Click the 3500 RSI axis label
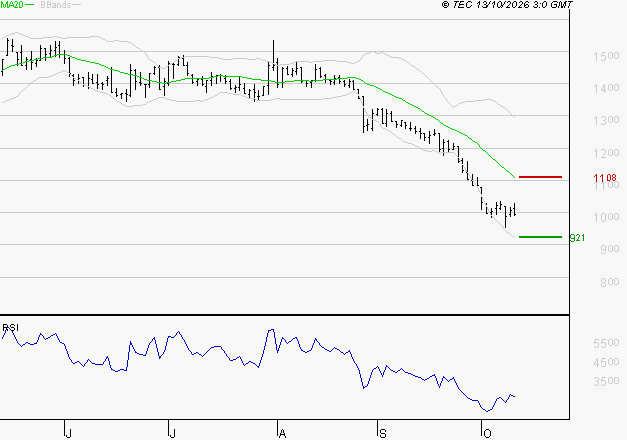The image size is (627, 440). [606, 381]
